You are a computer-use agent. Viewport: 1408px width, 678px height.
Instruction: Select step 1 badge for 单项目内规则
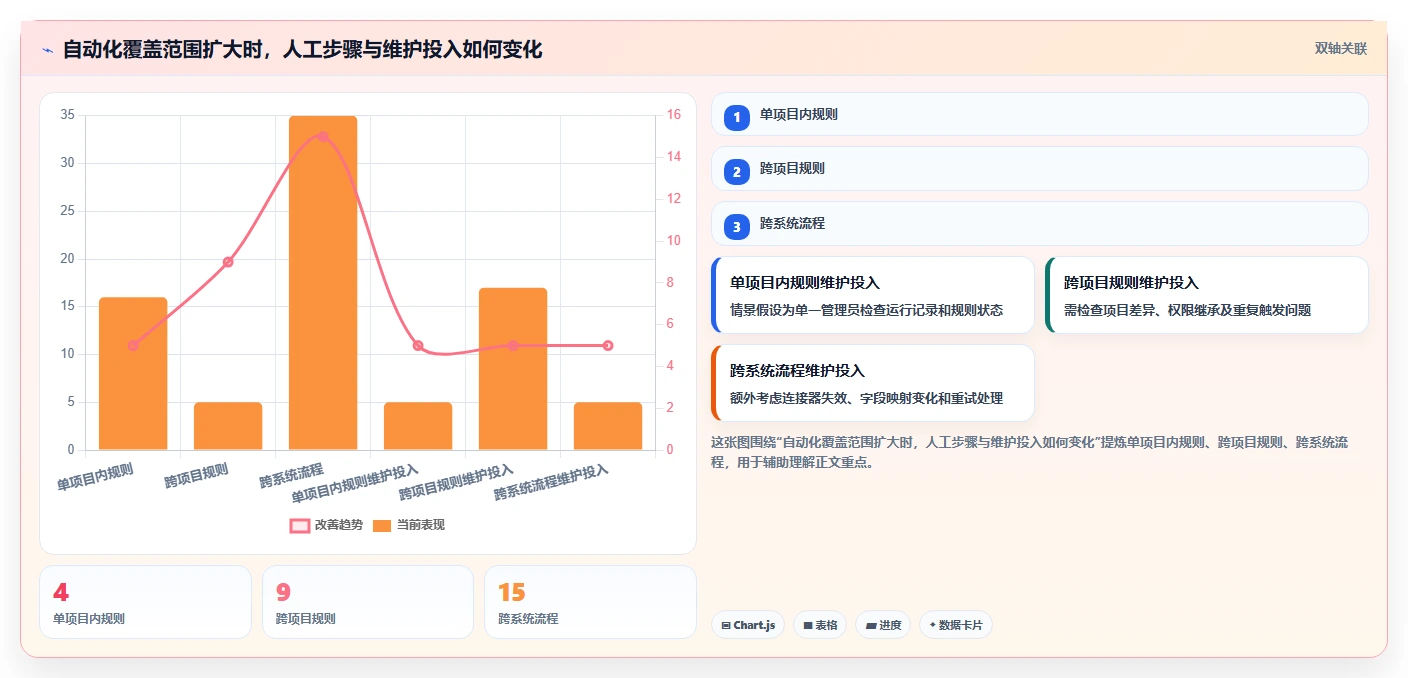(x=737, y=117)
